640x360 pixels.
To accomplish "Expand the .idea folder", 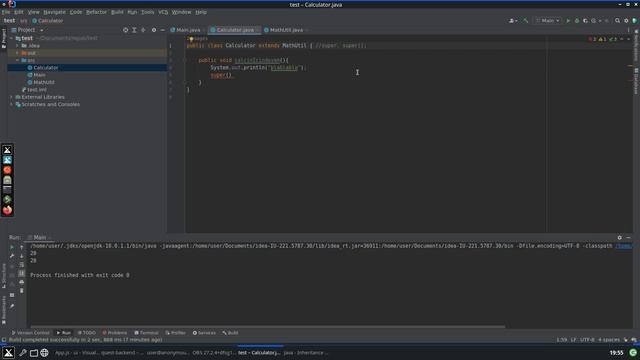I will [x=18, y=45].
